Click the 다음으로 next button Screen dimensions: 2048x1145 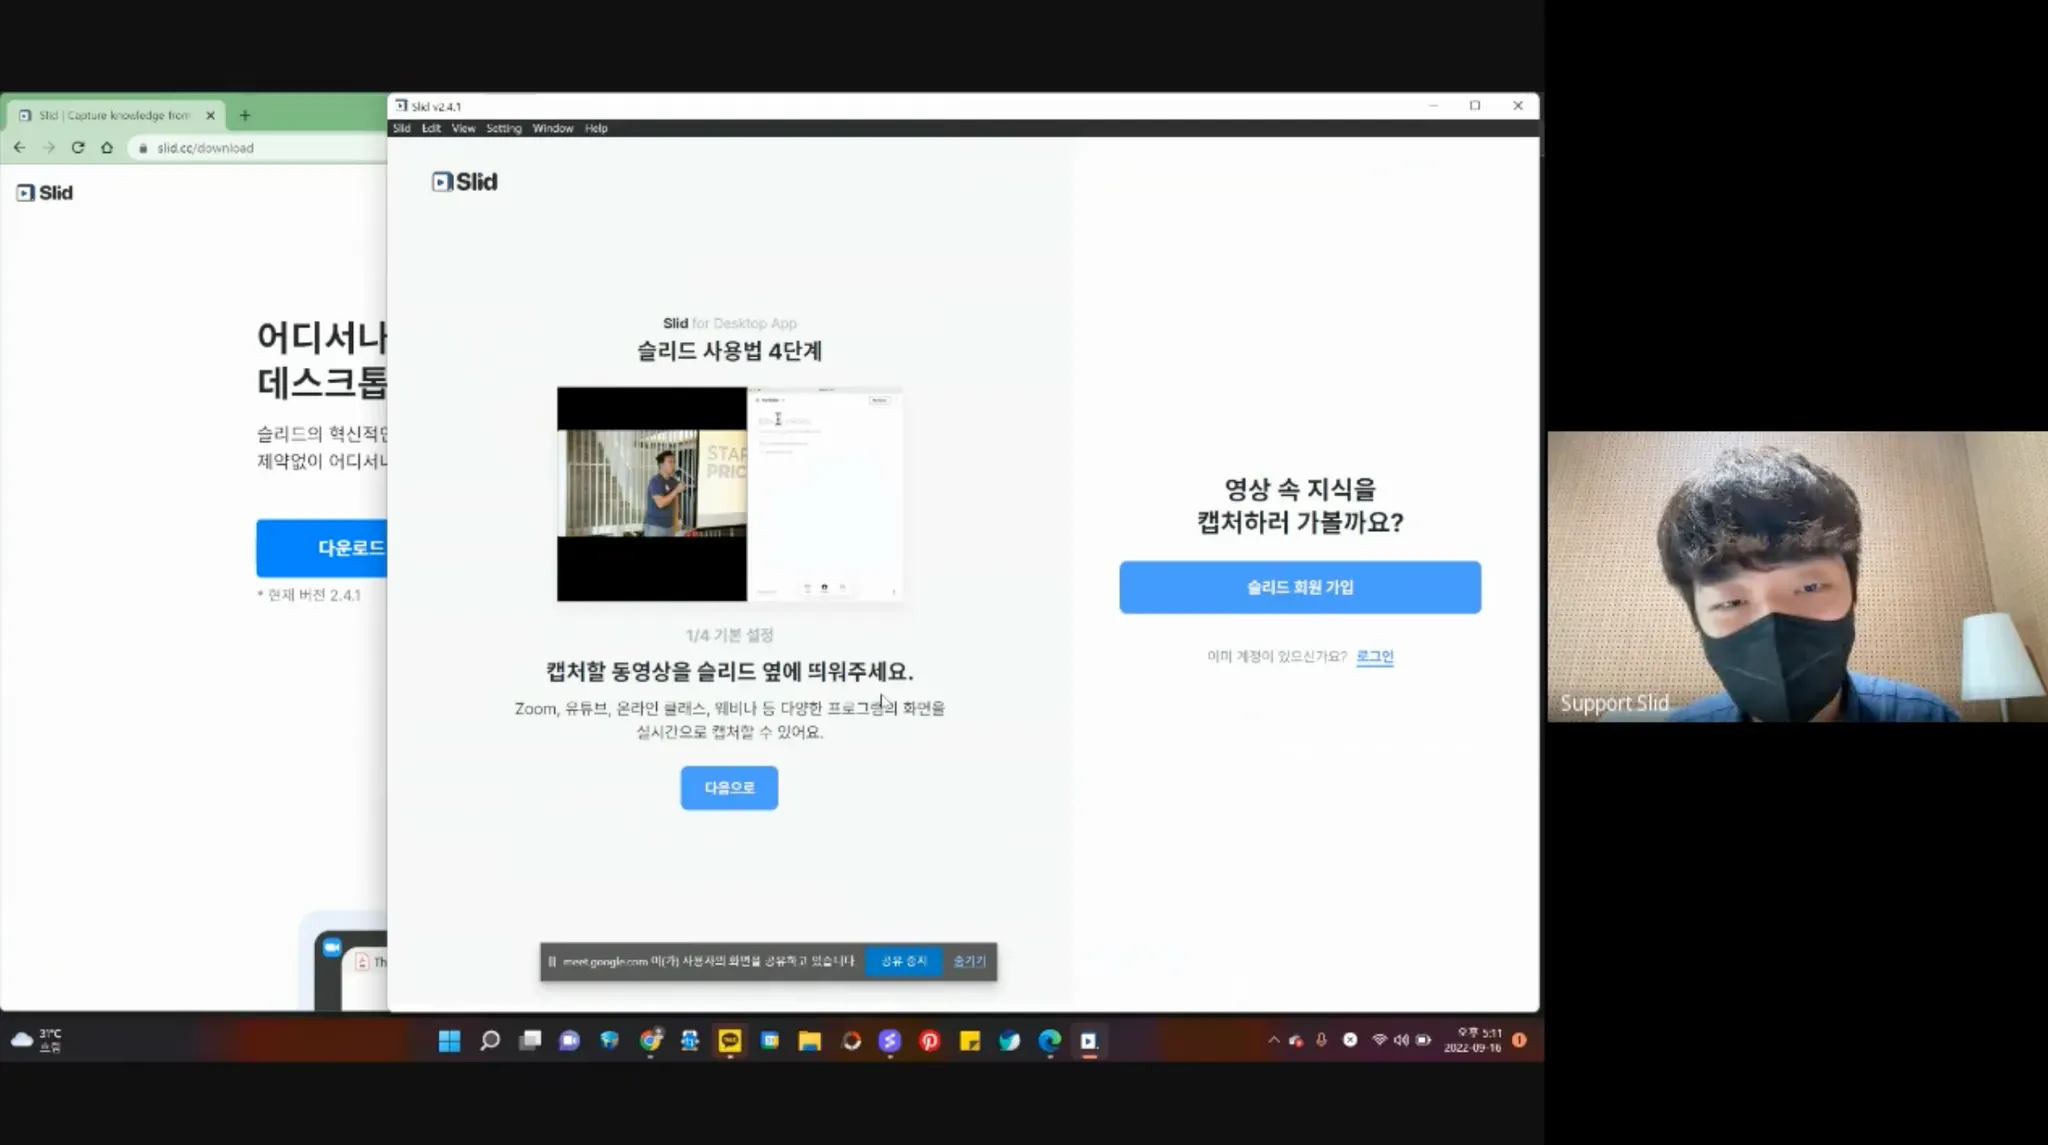(x=729, y=788)
